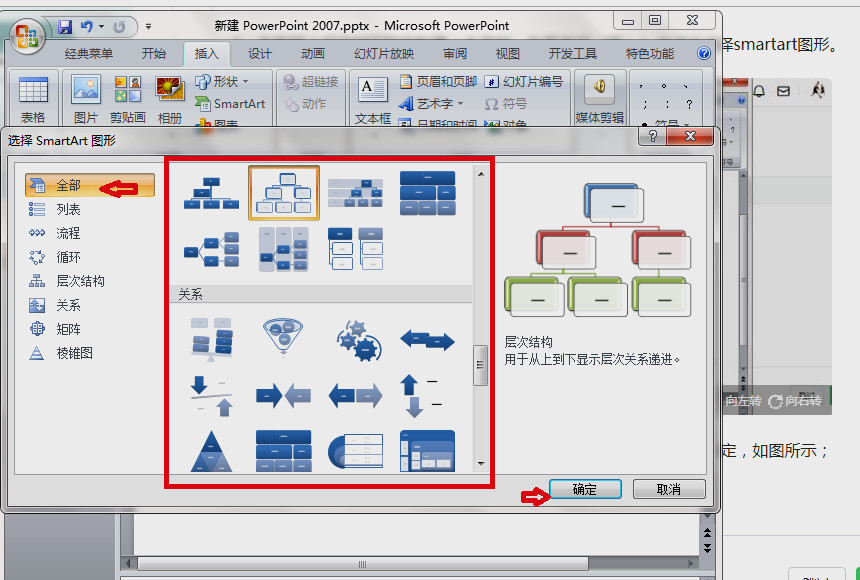The height and width of the screenshot is (580, 860).
Task: Click the Redo button in quick access
Action: 119,26
